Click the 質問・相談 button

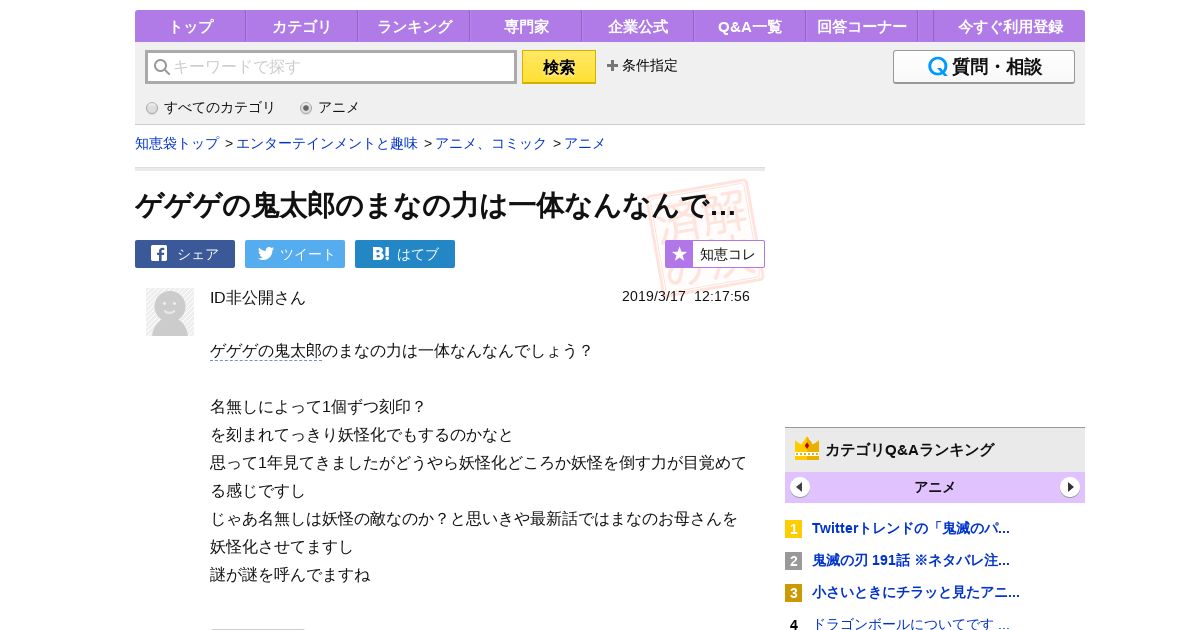[984, 67]
